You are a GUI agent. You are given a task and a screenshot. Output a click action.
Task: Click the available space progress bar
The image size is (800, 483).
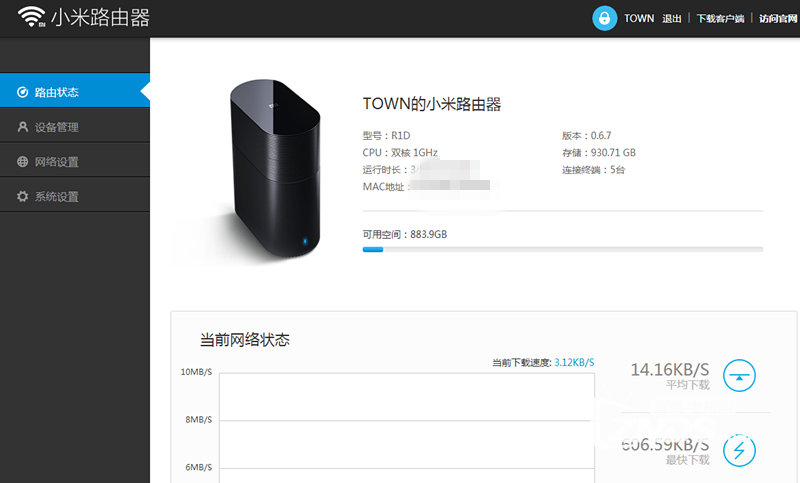click(563, 249)
